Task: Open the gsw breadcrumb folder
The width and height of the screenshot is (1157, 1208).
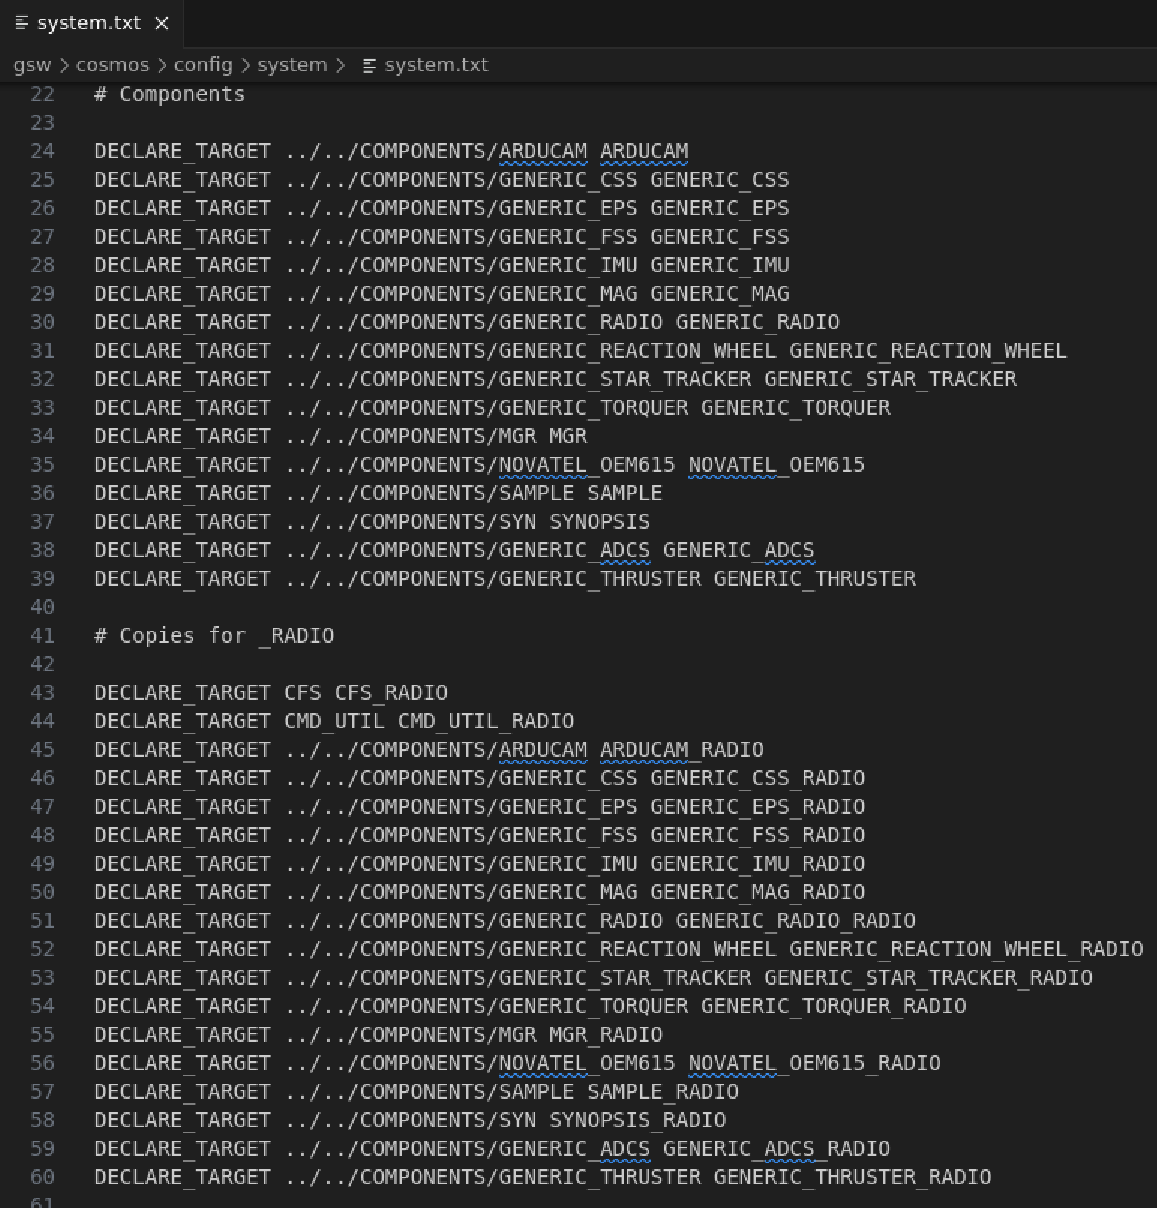Action: tap(32, 65)
